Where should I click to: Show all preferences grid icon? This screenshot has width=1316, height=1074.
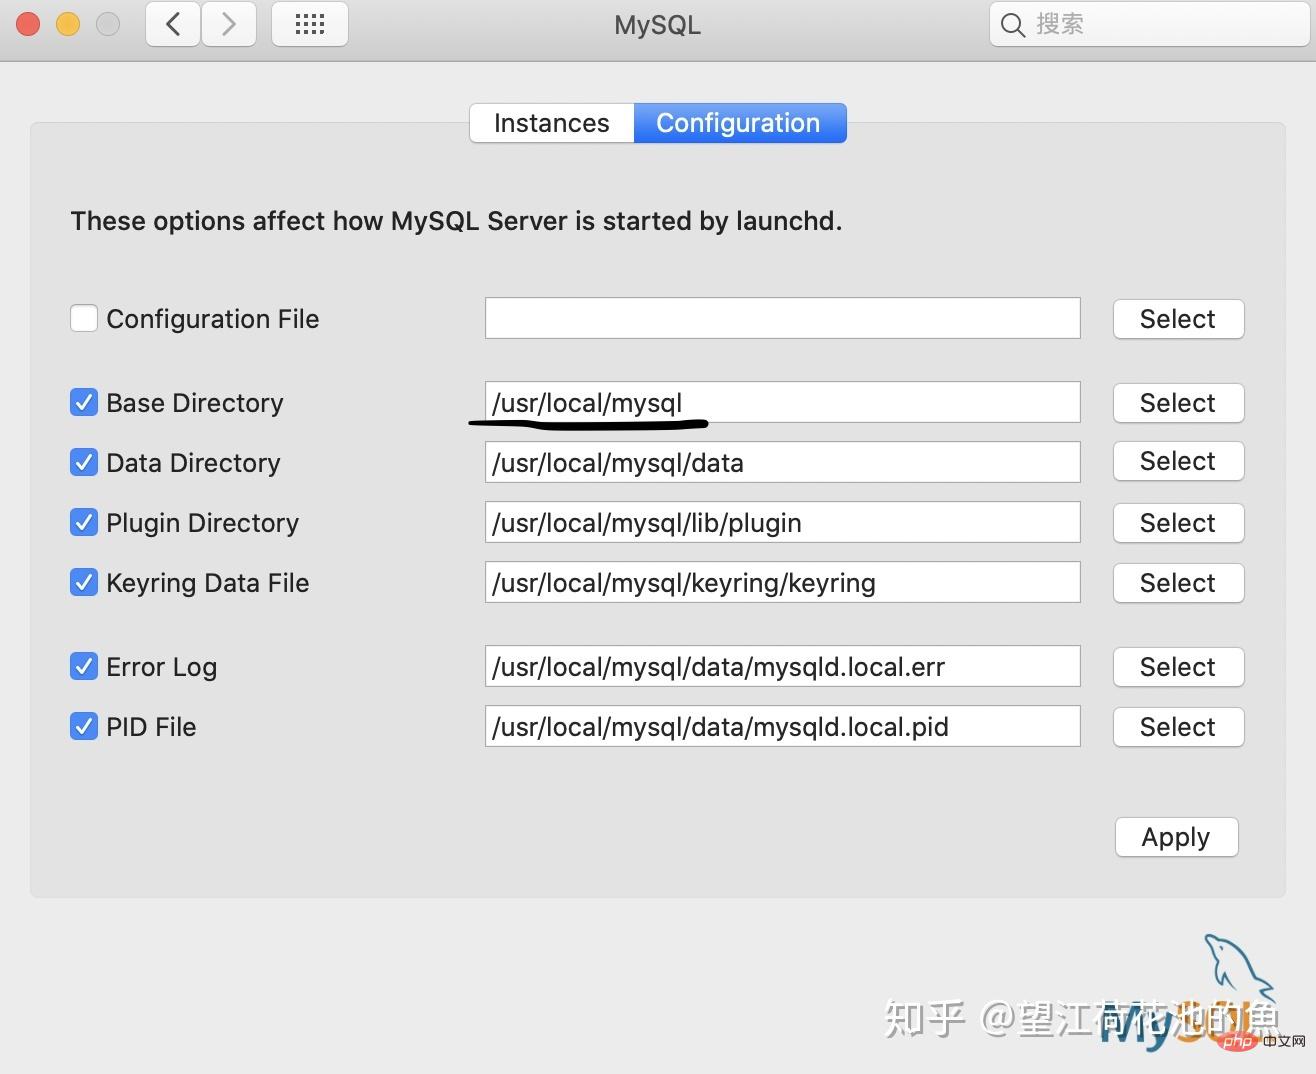(310, 24)
